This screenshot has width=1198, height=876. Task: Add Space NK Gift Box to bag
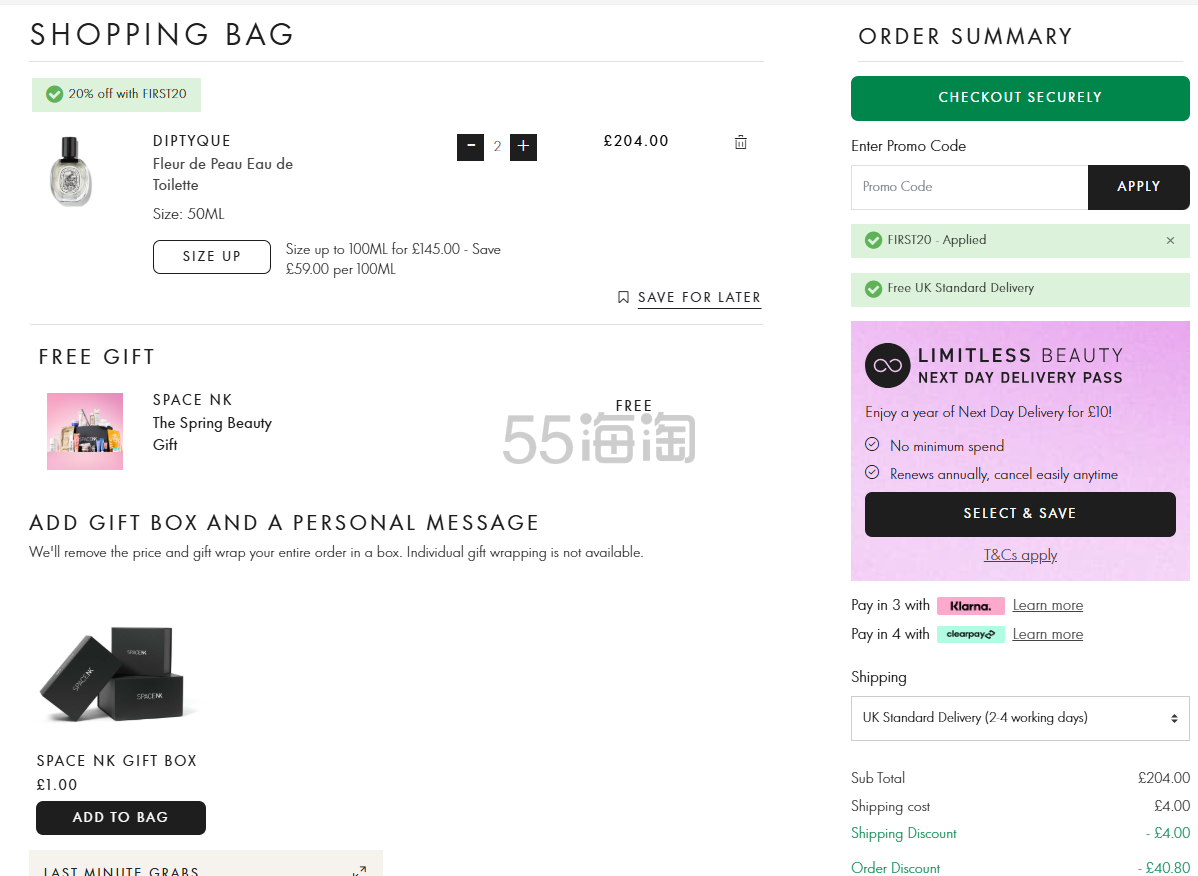pyautogui.click(x=120, y=817)
